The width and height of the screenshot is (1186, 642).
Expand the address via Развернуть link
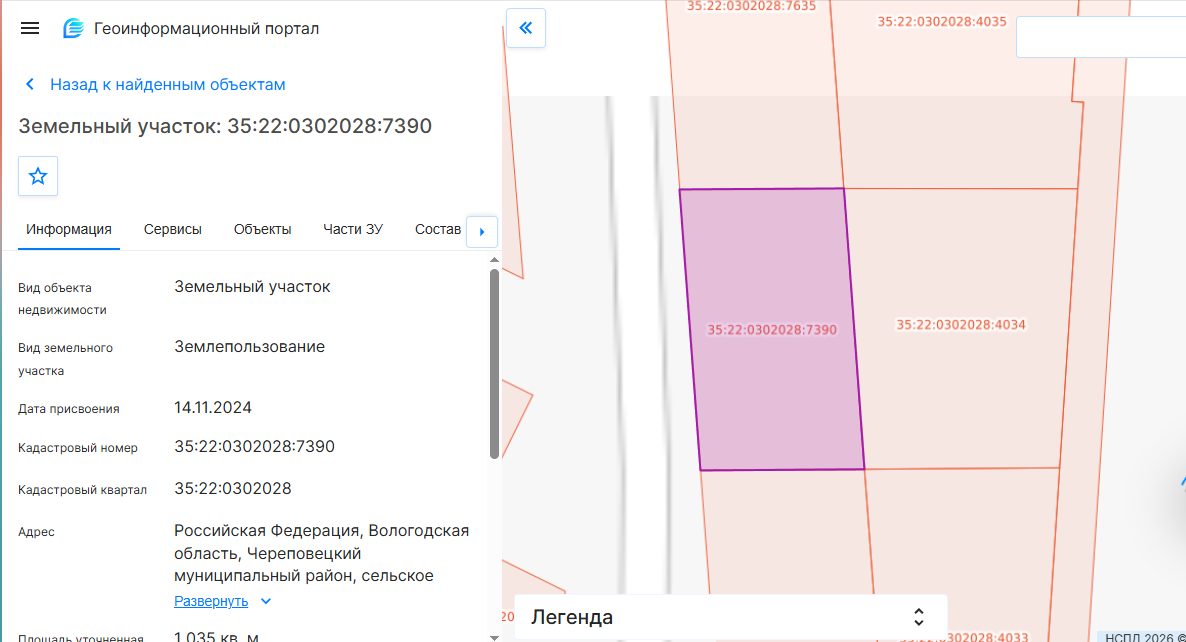pos(211,601)
